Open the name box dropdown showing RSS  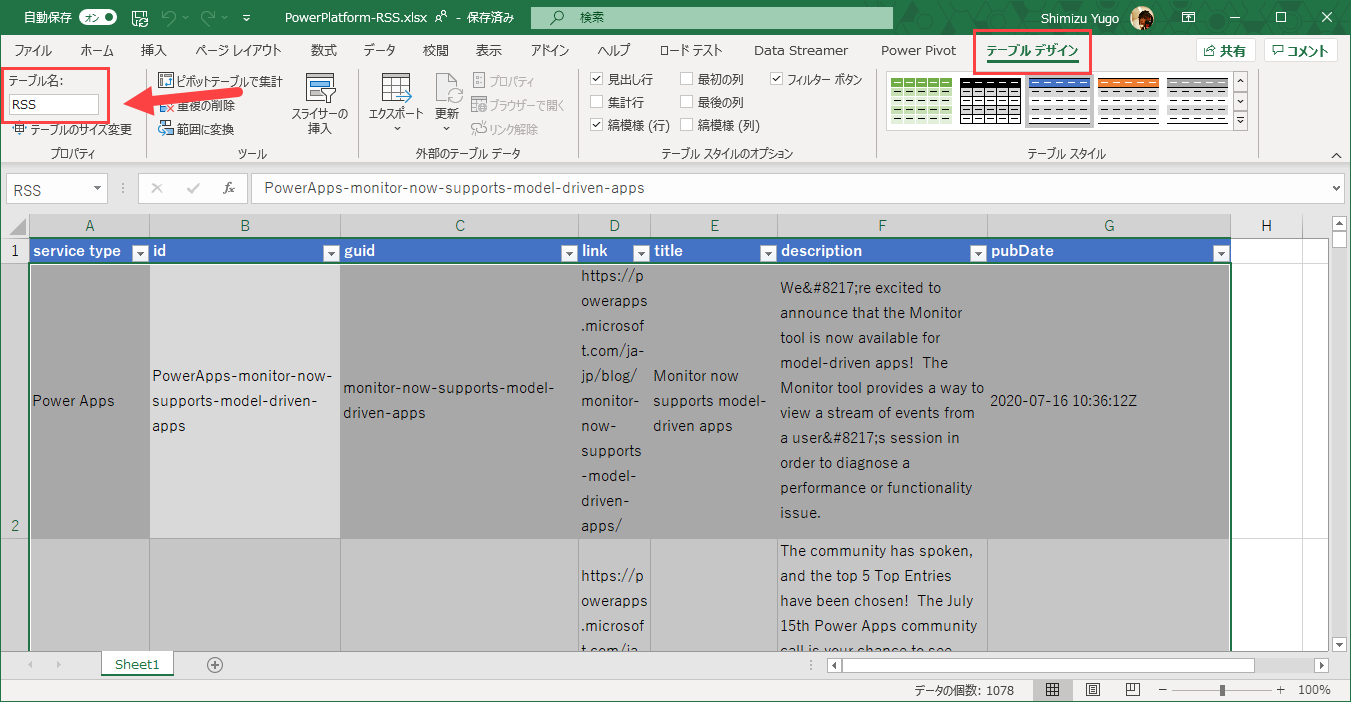coord(95,188)
